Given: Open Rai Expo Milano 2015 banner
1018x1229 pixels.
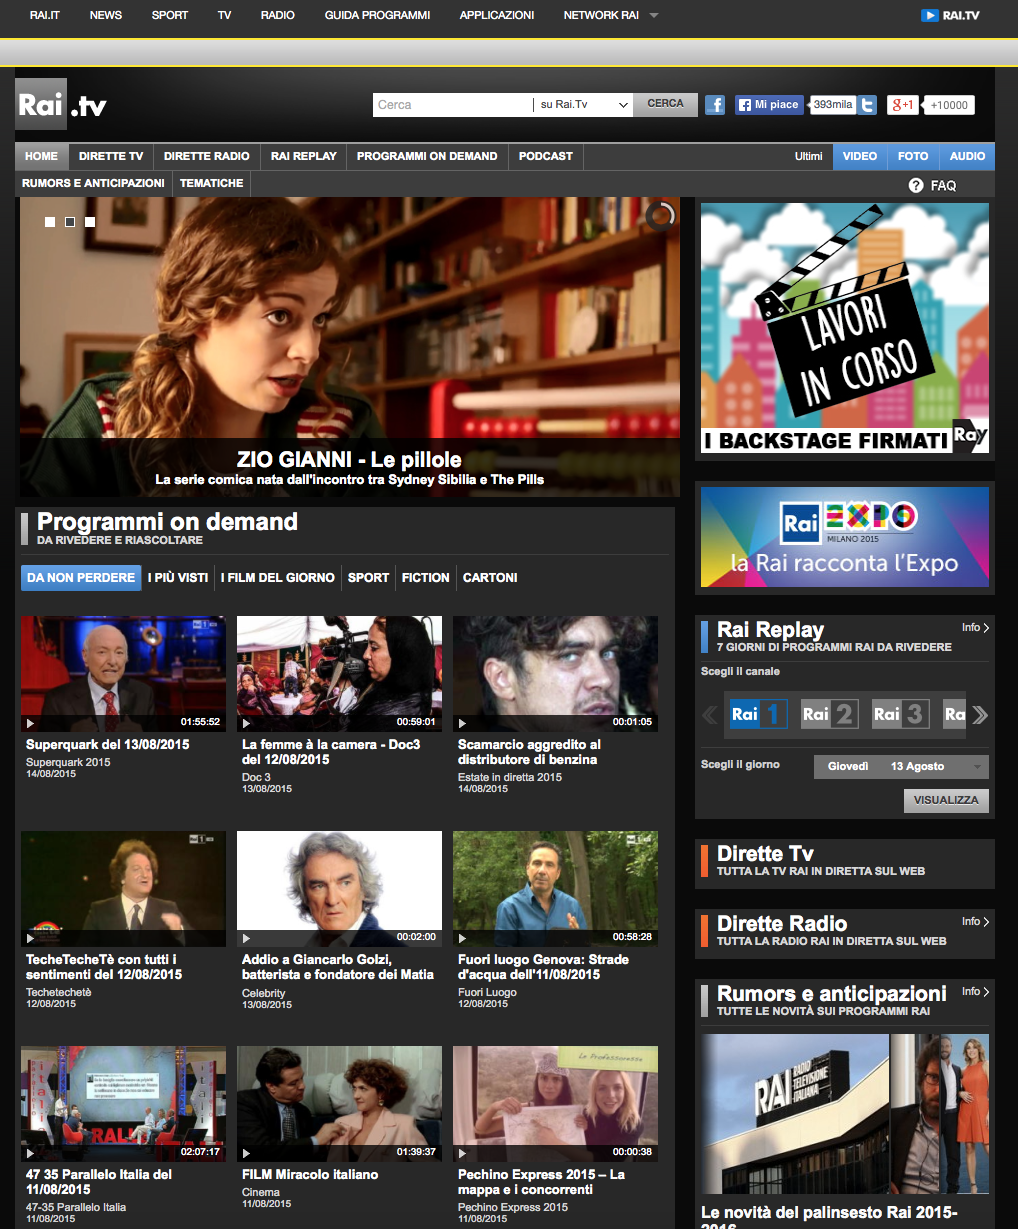Looking at the screenshot, I should point(845,537).
